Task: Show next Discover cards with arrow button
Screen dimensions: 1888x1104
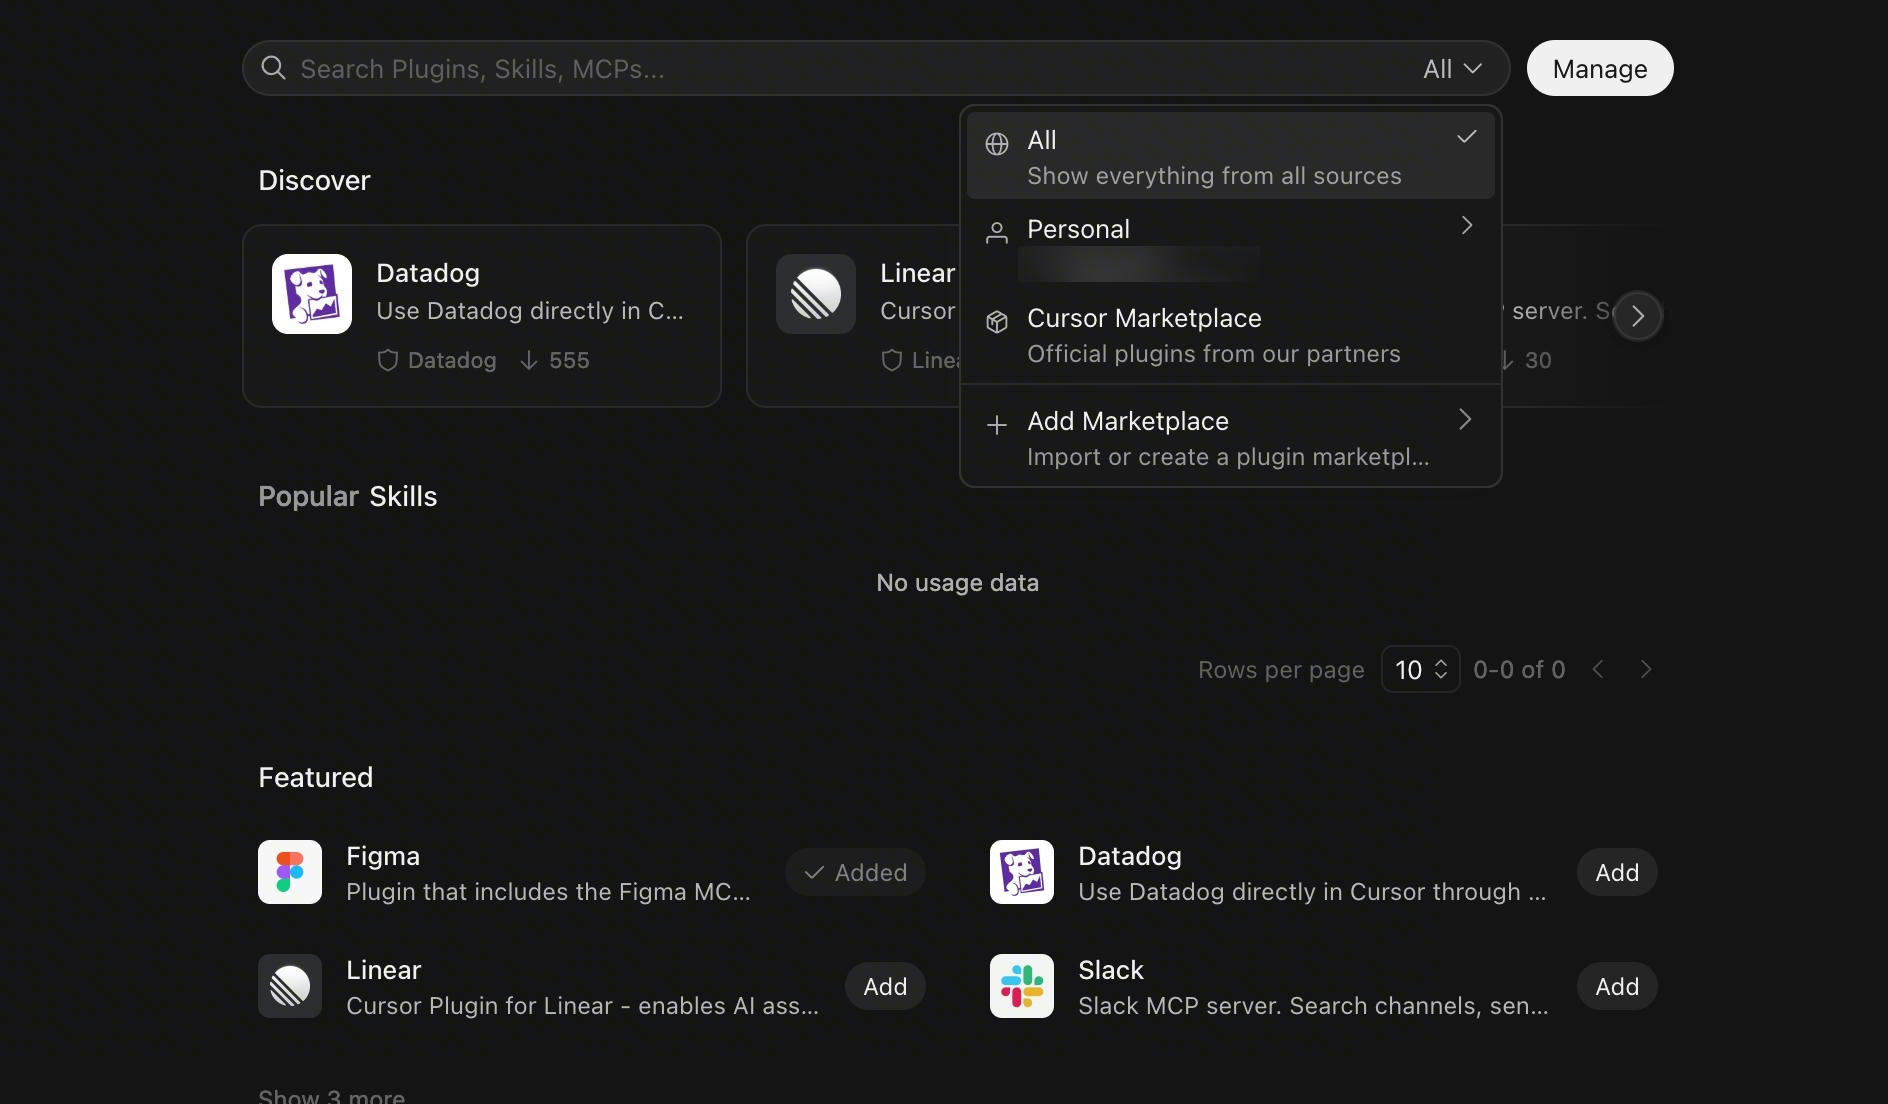Action: [x=1637, y=316]
